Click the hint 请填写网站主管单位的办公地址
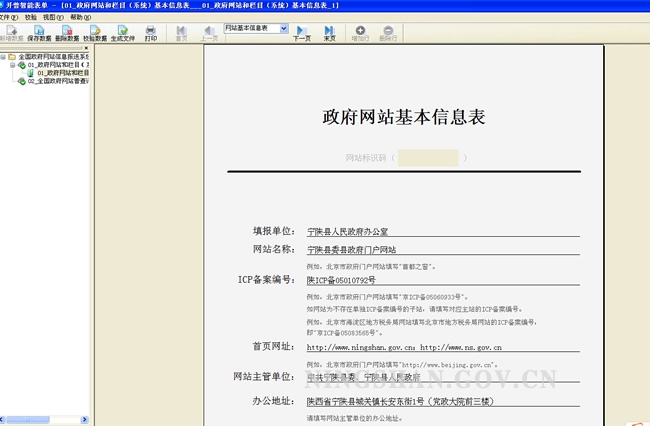The image size is (650, 426). point(354,418)
